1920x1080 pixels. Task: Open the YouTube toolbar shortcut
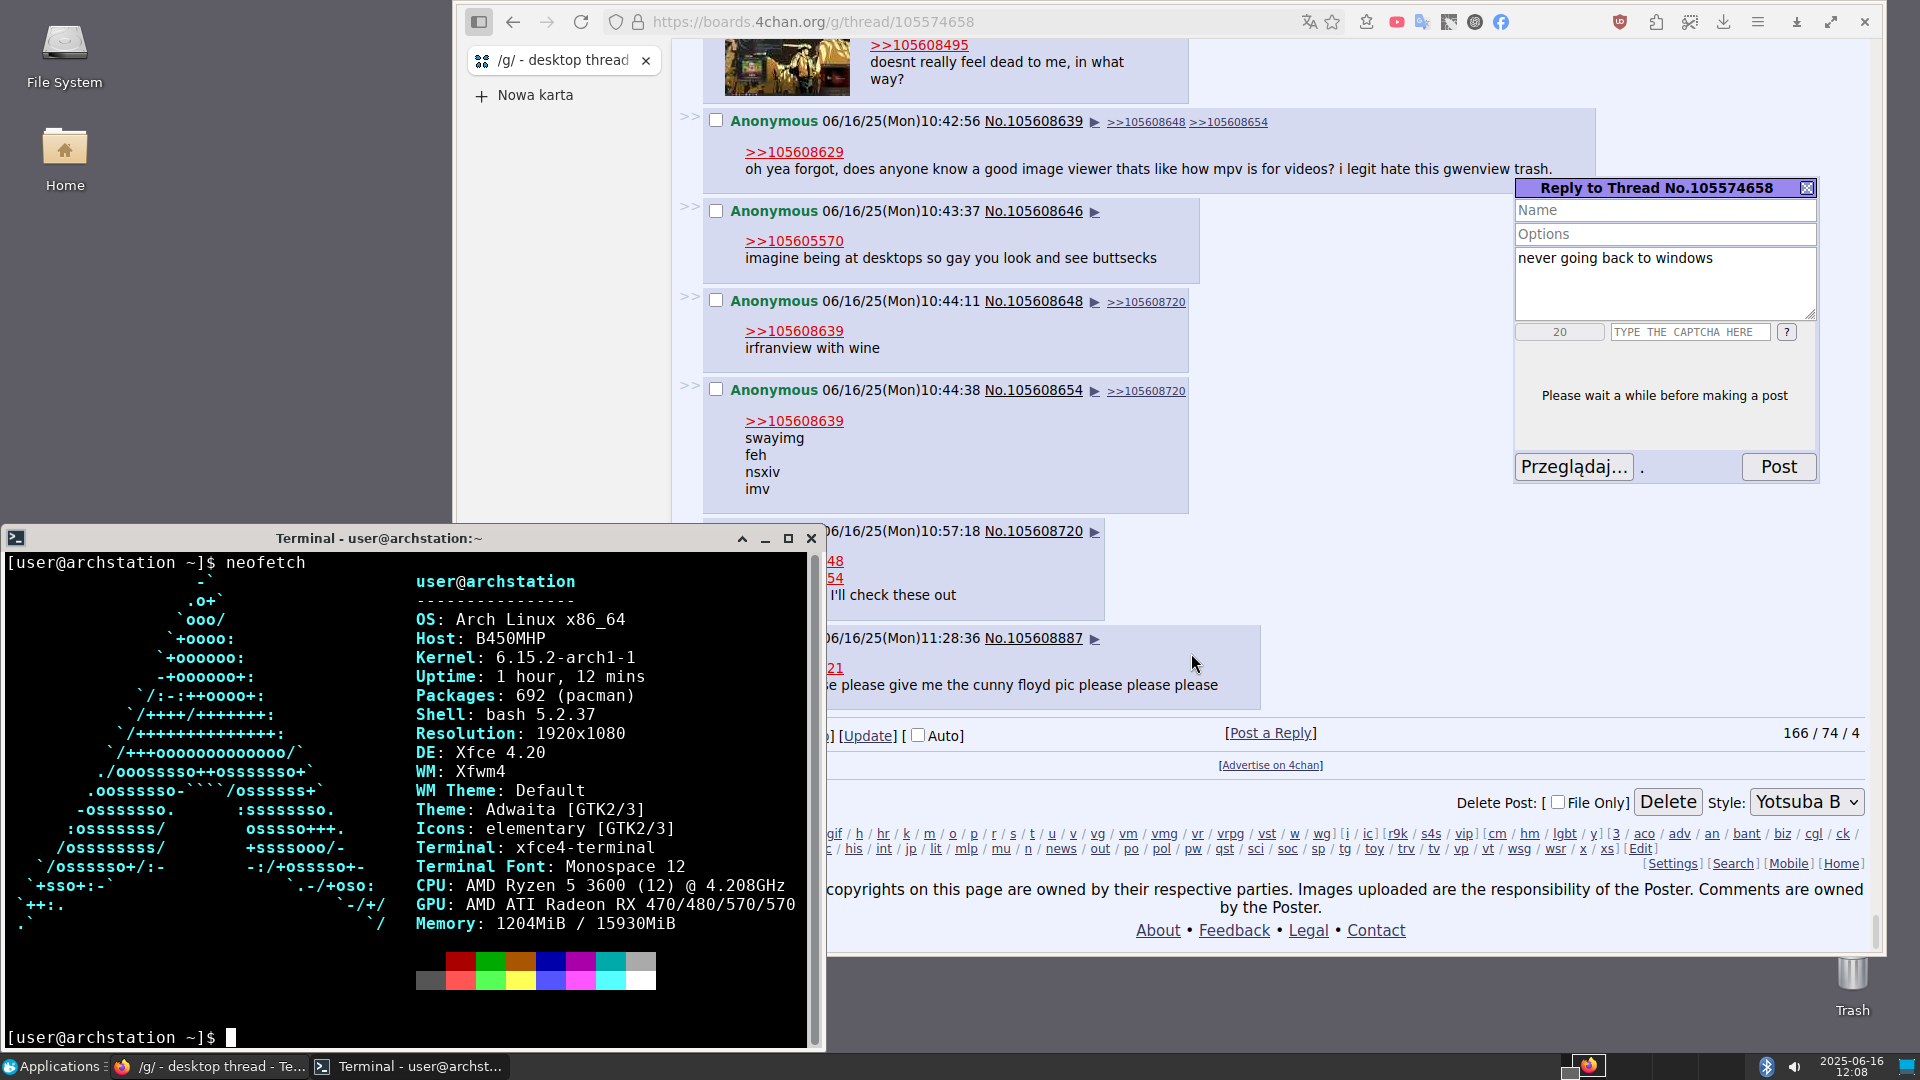tap(1397, 22)
